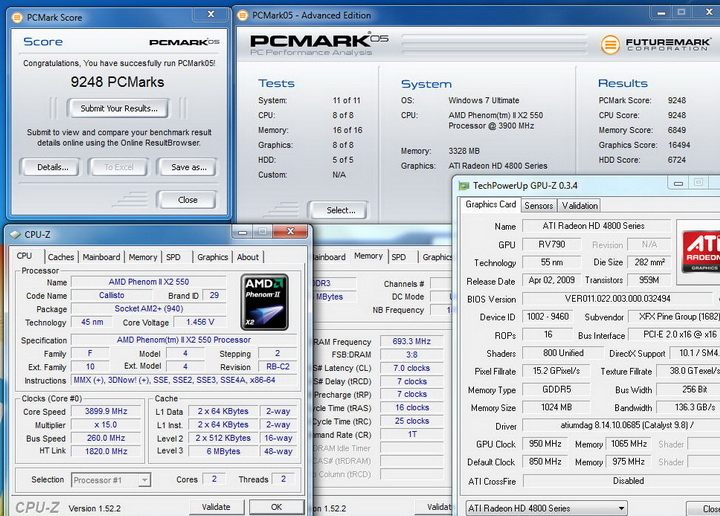Click the GPU-Z window title icon
The height and width of the screenshot is (516, 720).
[464, 186]
